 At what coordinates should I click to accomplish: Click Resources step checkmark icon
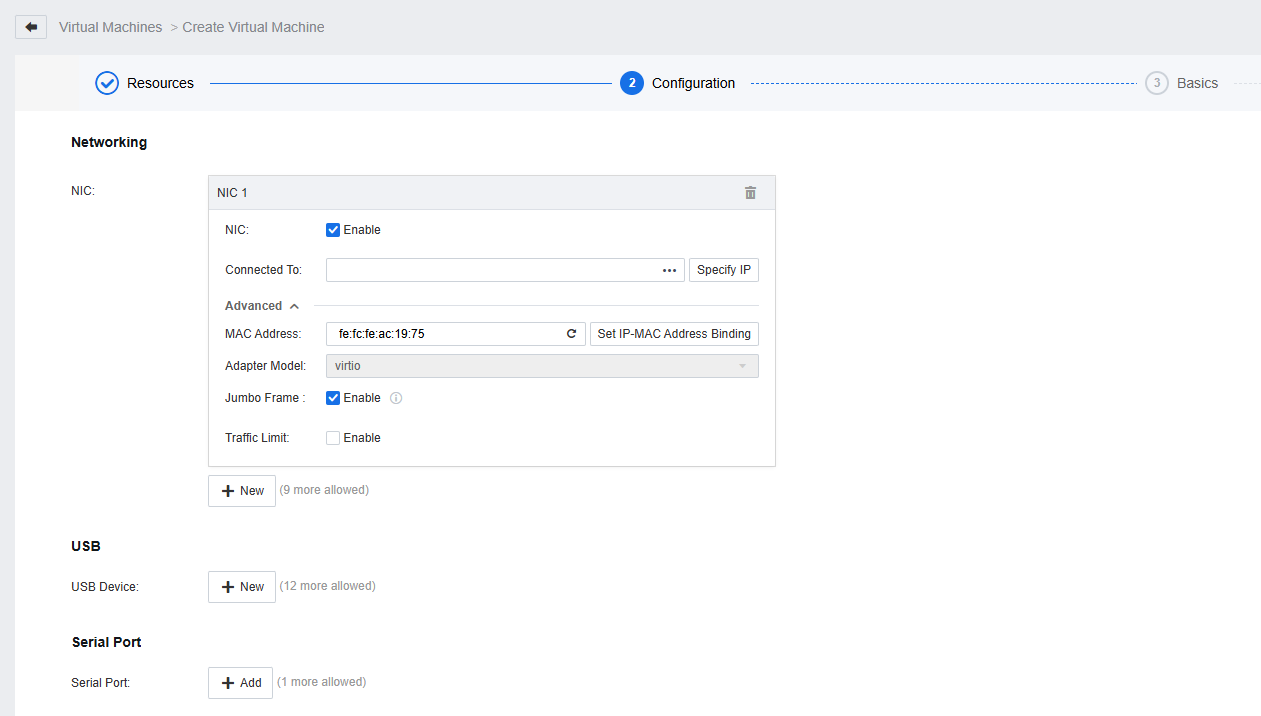[107, 83]
